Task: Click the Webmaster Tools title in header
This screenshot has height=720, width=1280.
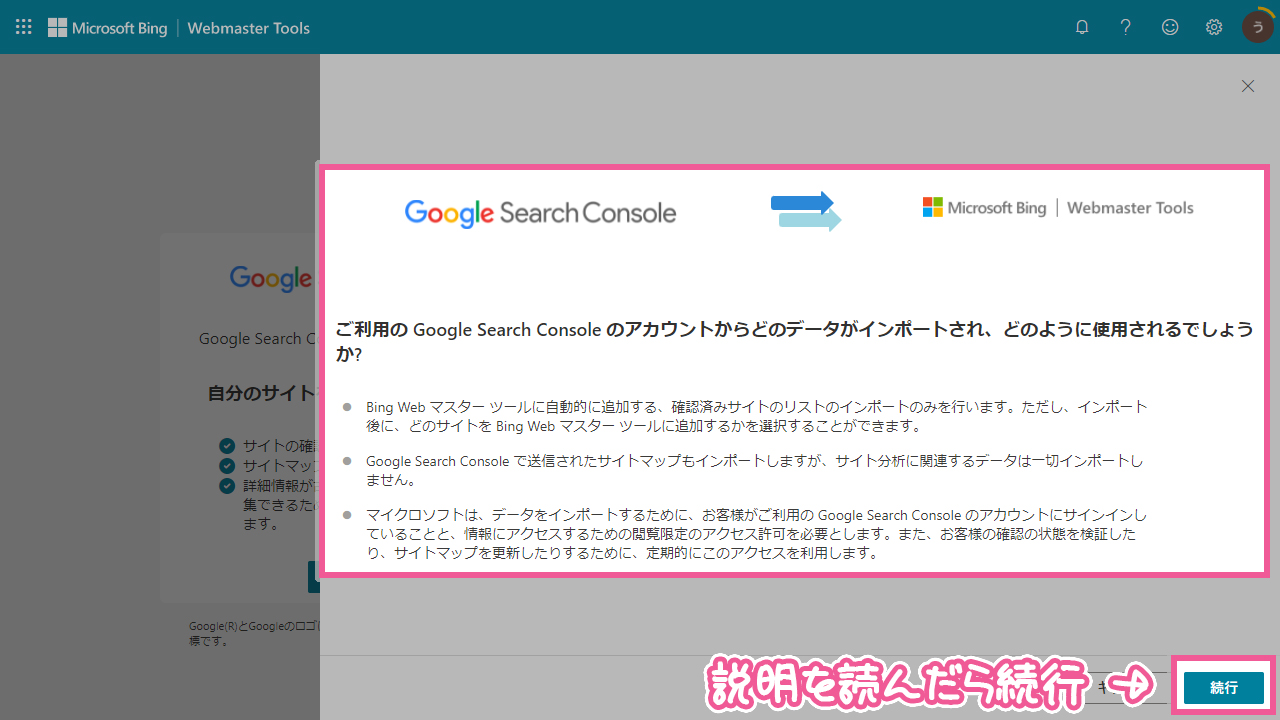Action: pyautogui.click(x=249, y=28)
